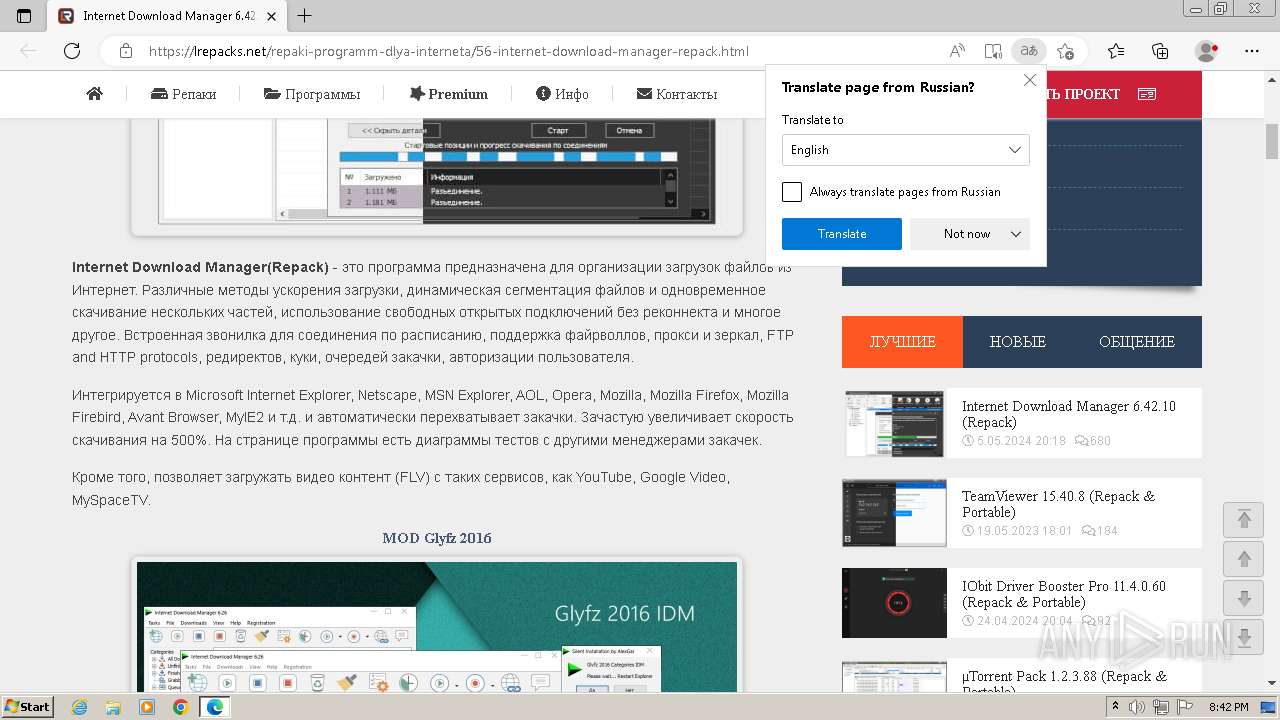Click the MOD Glyfz 2016 heading
Image resolution: width=1280 pixels, height=720 pixels.
(437, 538)
